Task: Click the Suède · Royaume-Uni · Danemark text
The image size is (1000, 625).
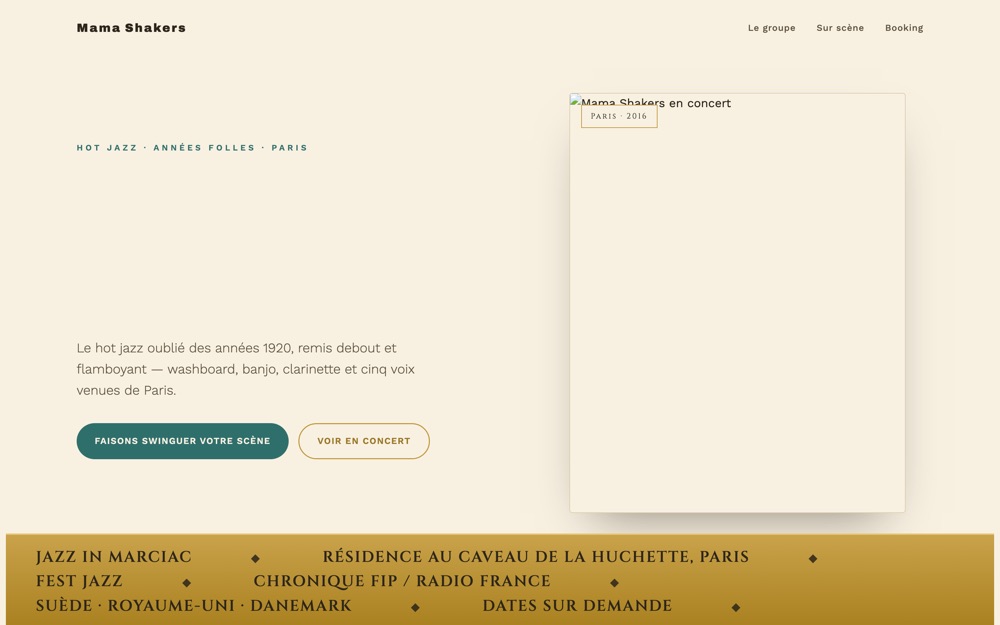Action: coord(194,605)
